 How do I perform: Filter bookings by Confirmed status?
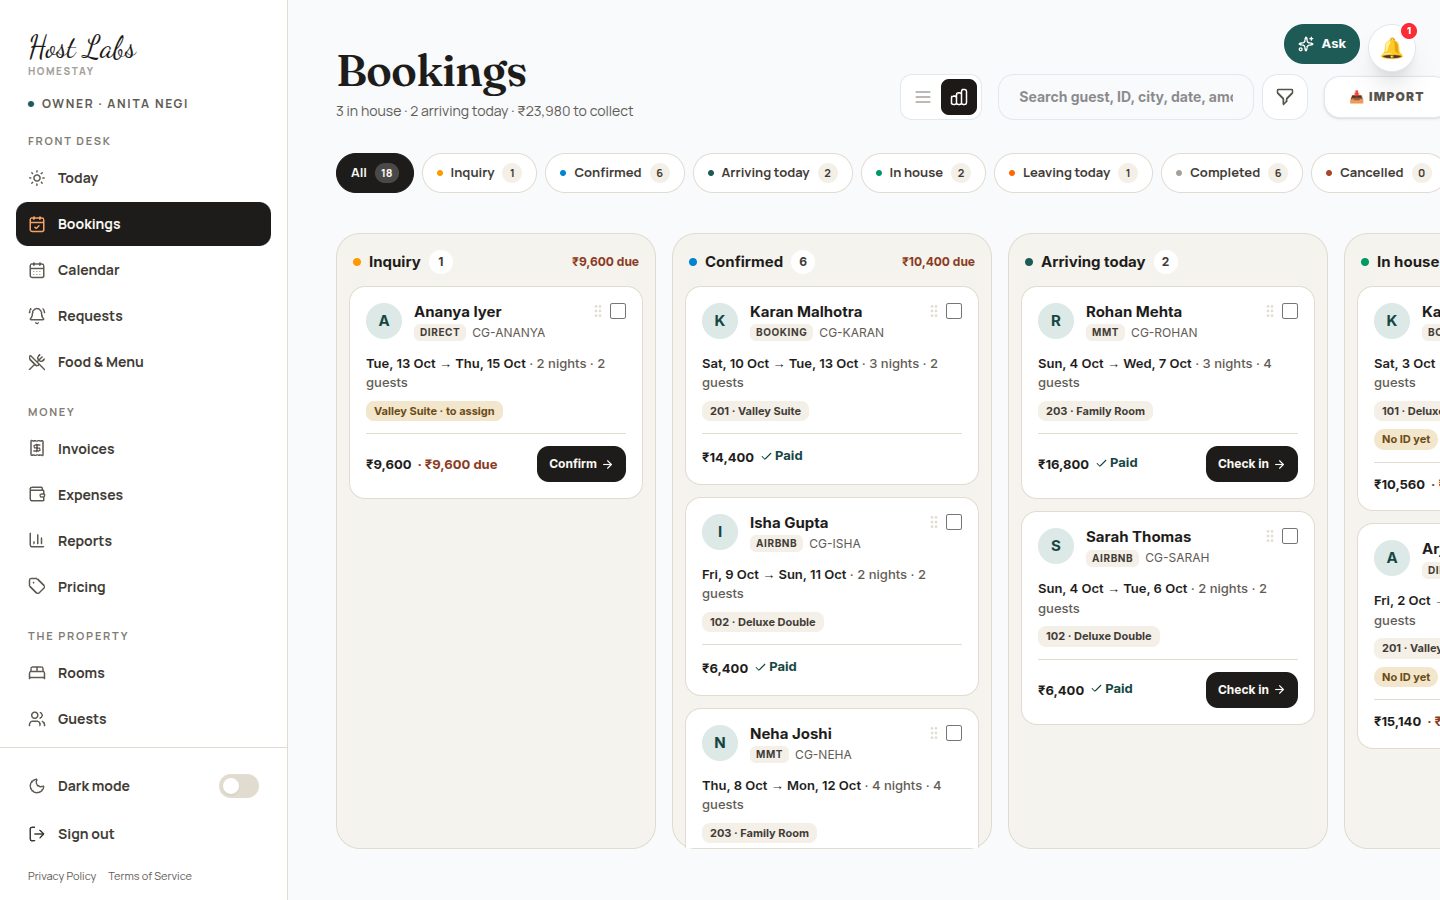point(615,173)
